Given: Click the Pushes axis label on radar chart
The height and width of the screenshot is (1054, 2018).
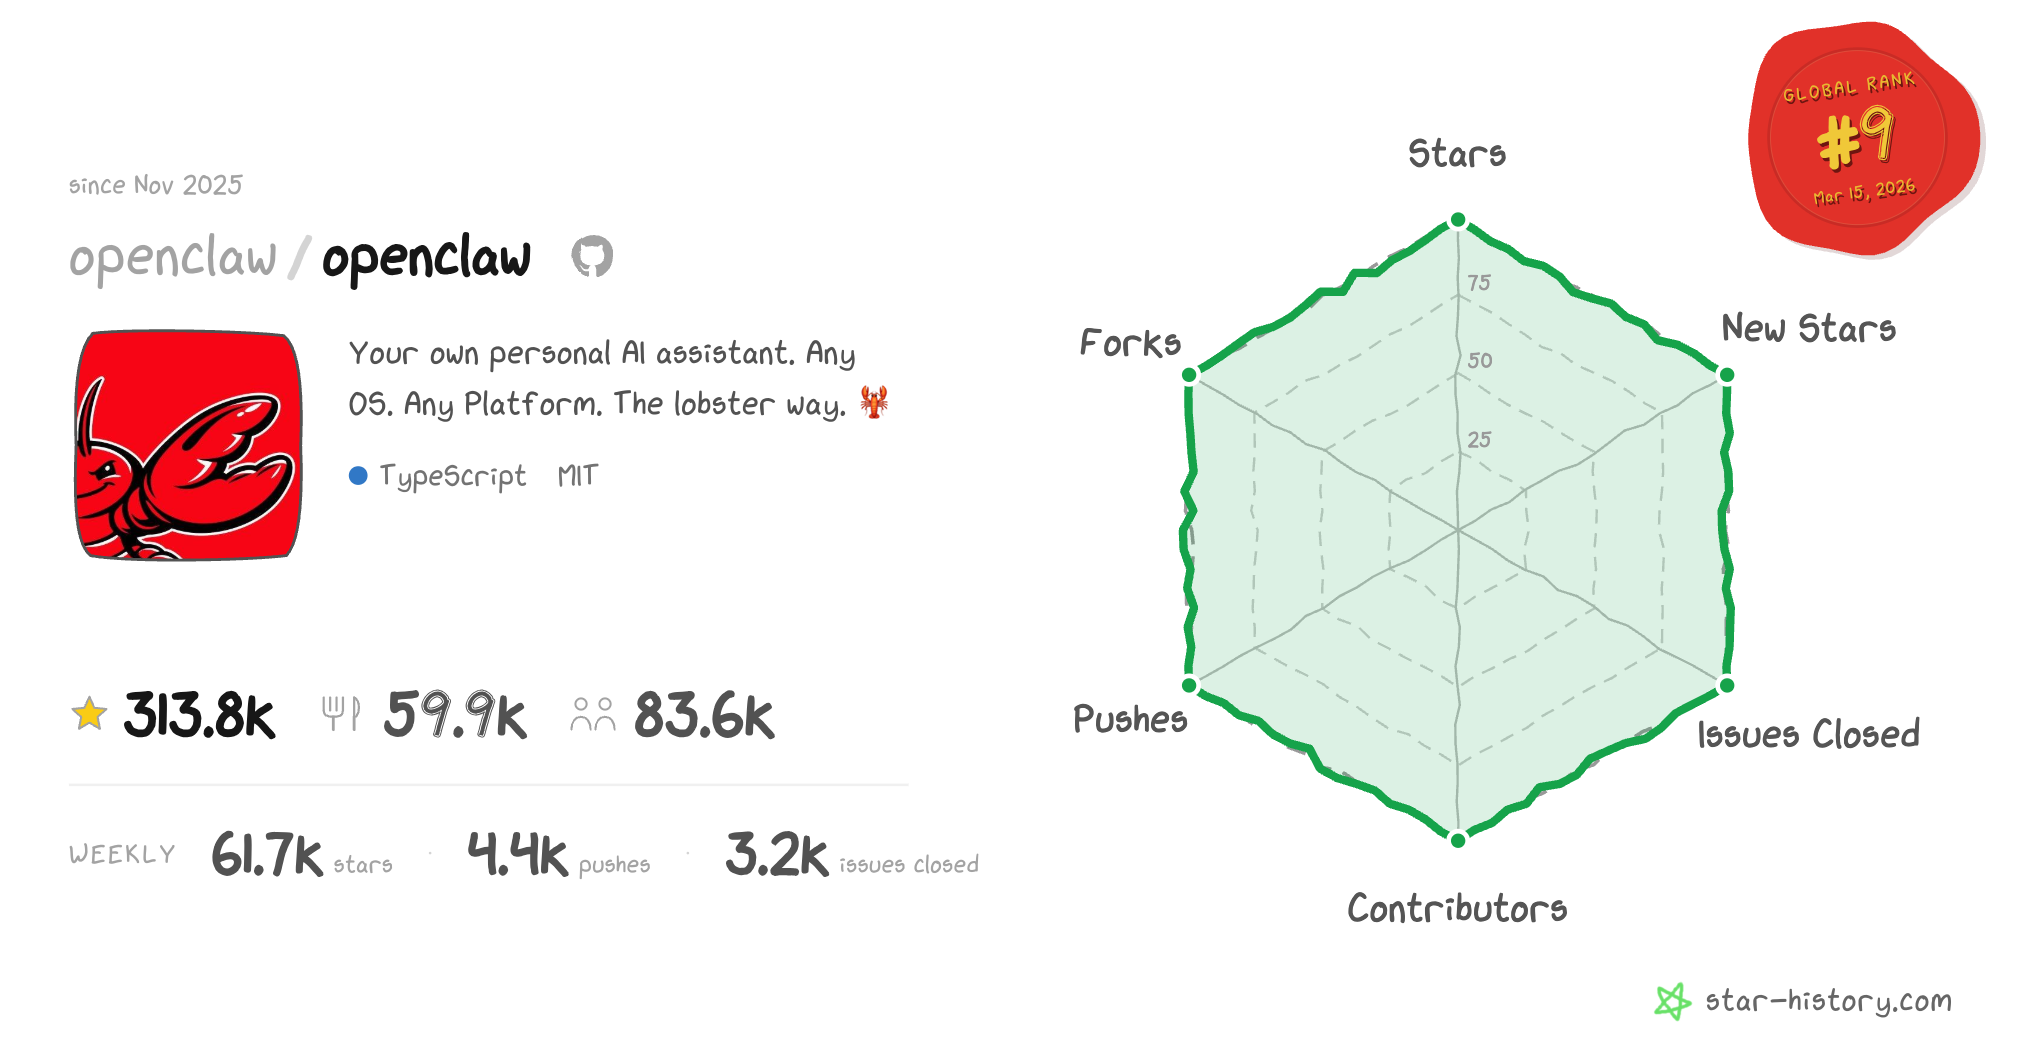Looking at the screenshot, I should pos(1130,719).
